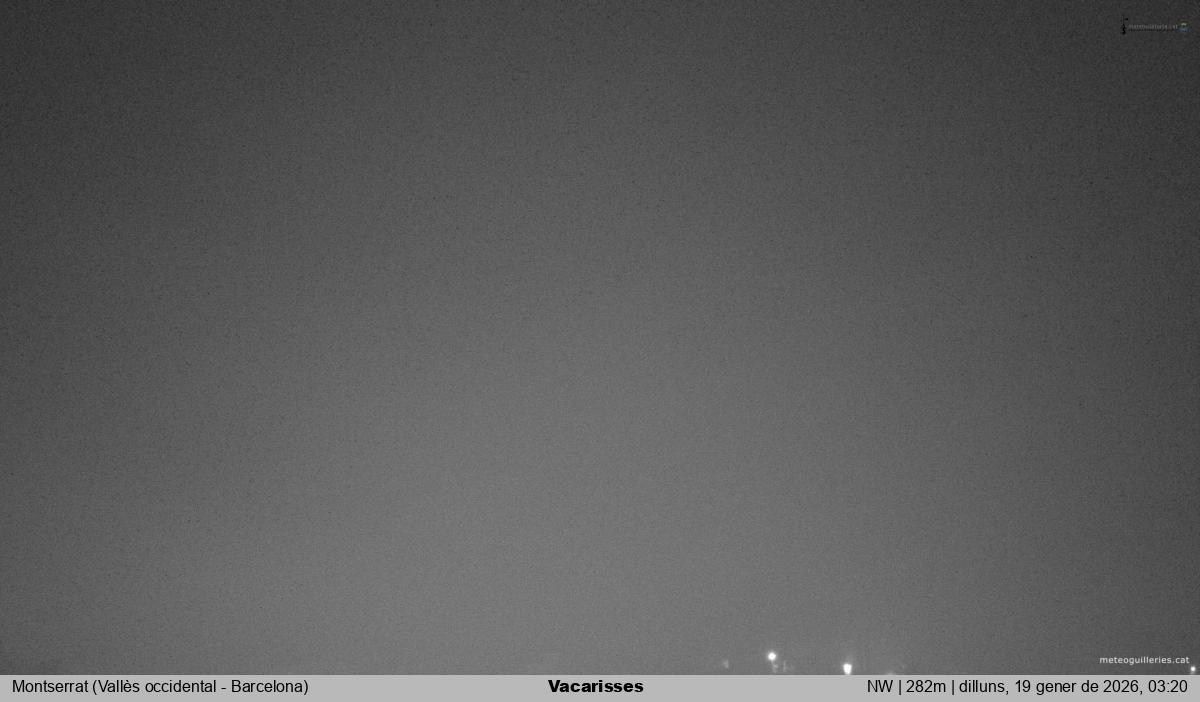Image resolution: width=1200 pixels, height=702 pixels.
Task: Click the dark sky in the top-left corner
Action: (40, 30)
